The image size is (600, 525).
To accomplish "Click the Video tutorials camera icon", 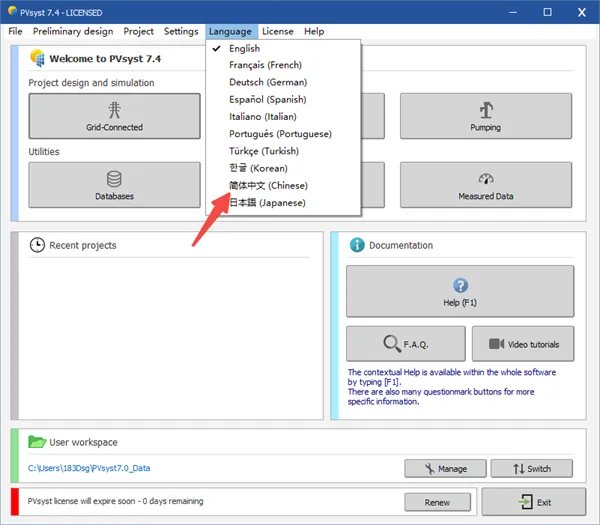I will point(496,344).
